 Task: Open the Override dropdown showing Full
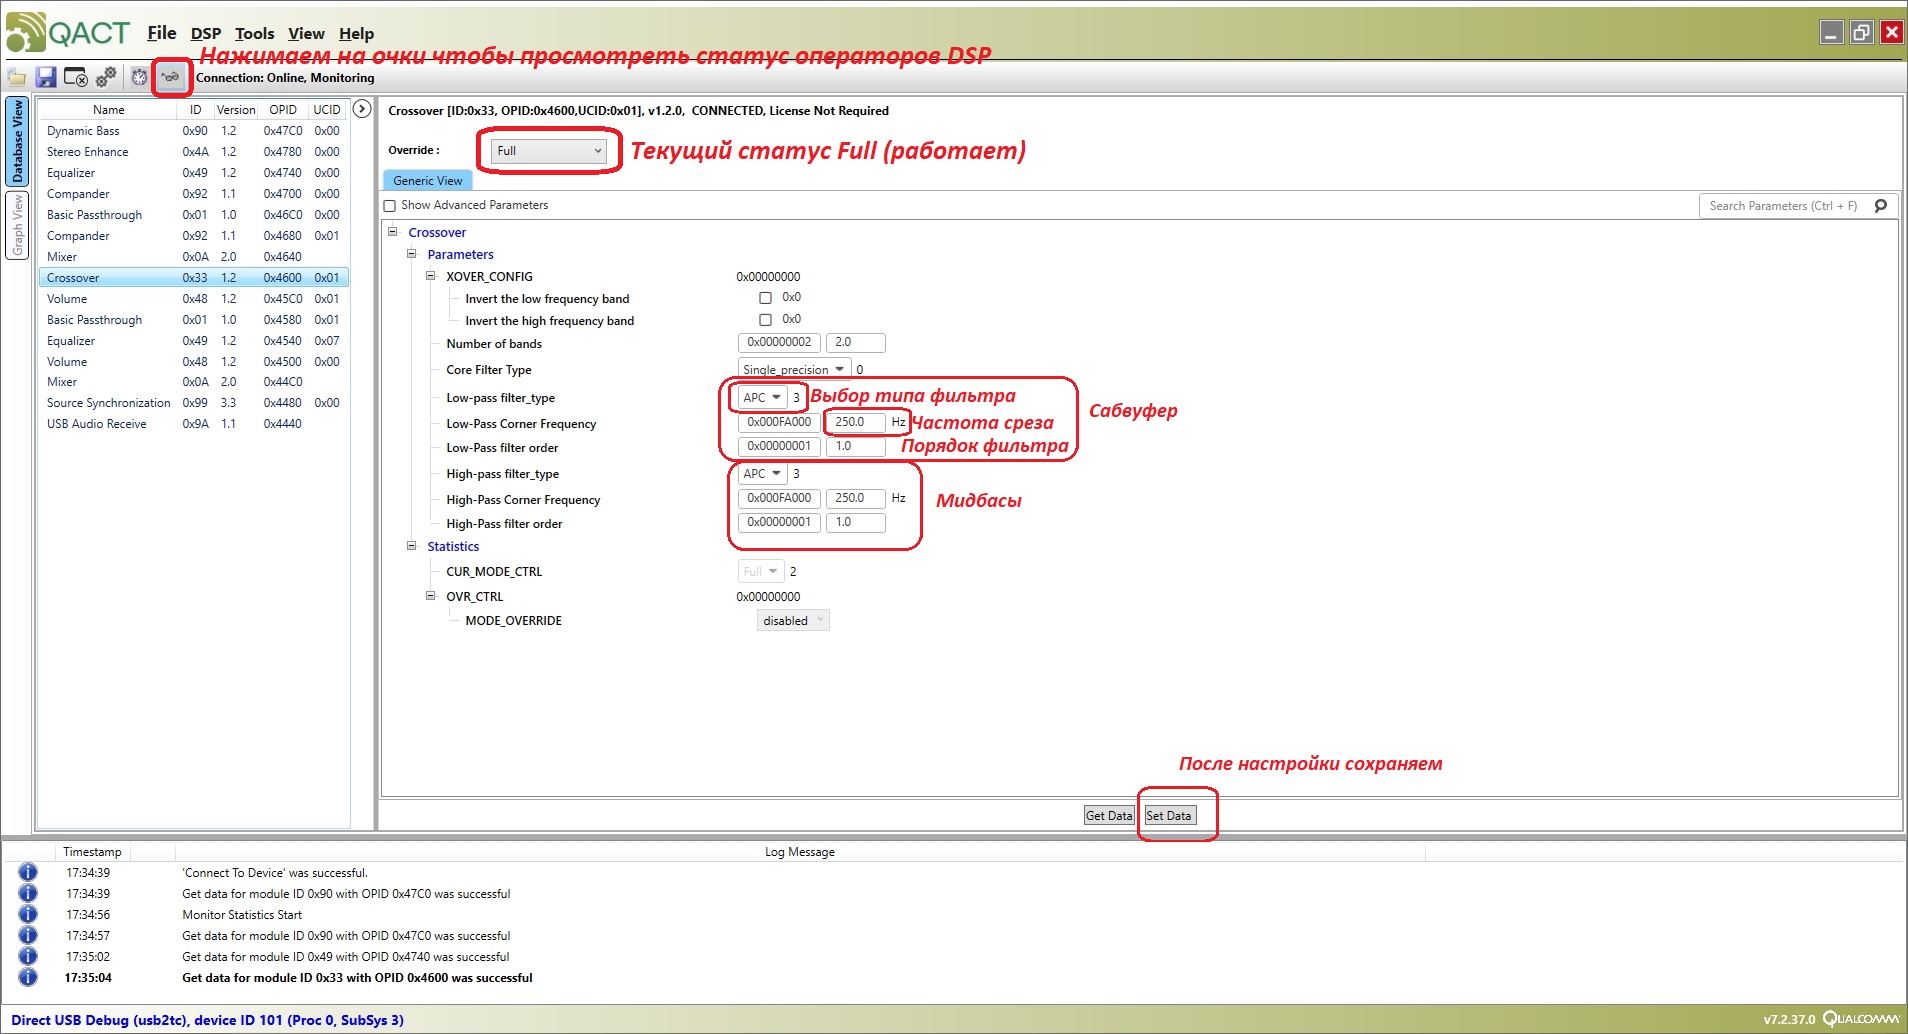tap(549, 151)
